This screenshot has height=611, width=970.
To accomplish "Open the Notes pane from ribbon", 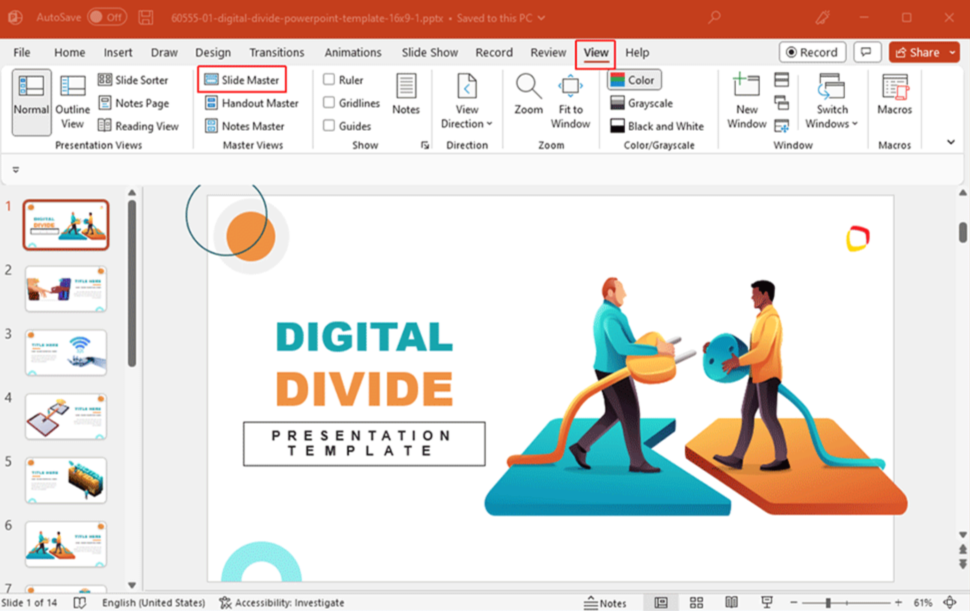I will point(406,95).
